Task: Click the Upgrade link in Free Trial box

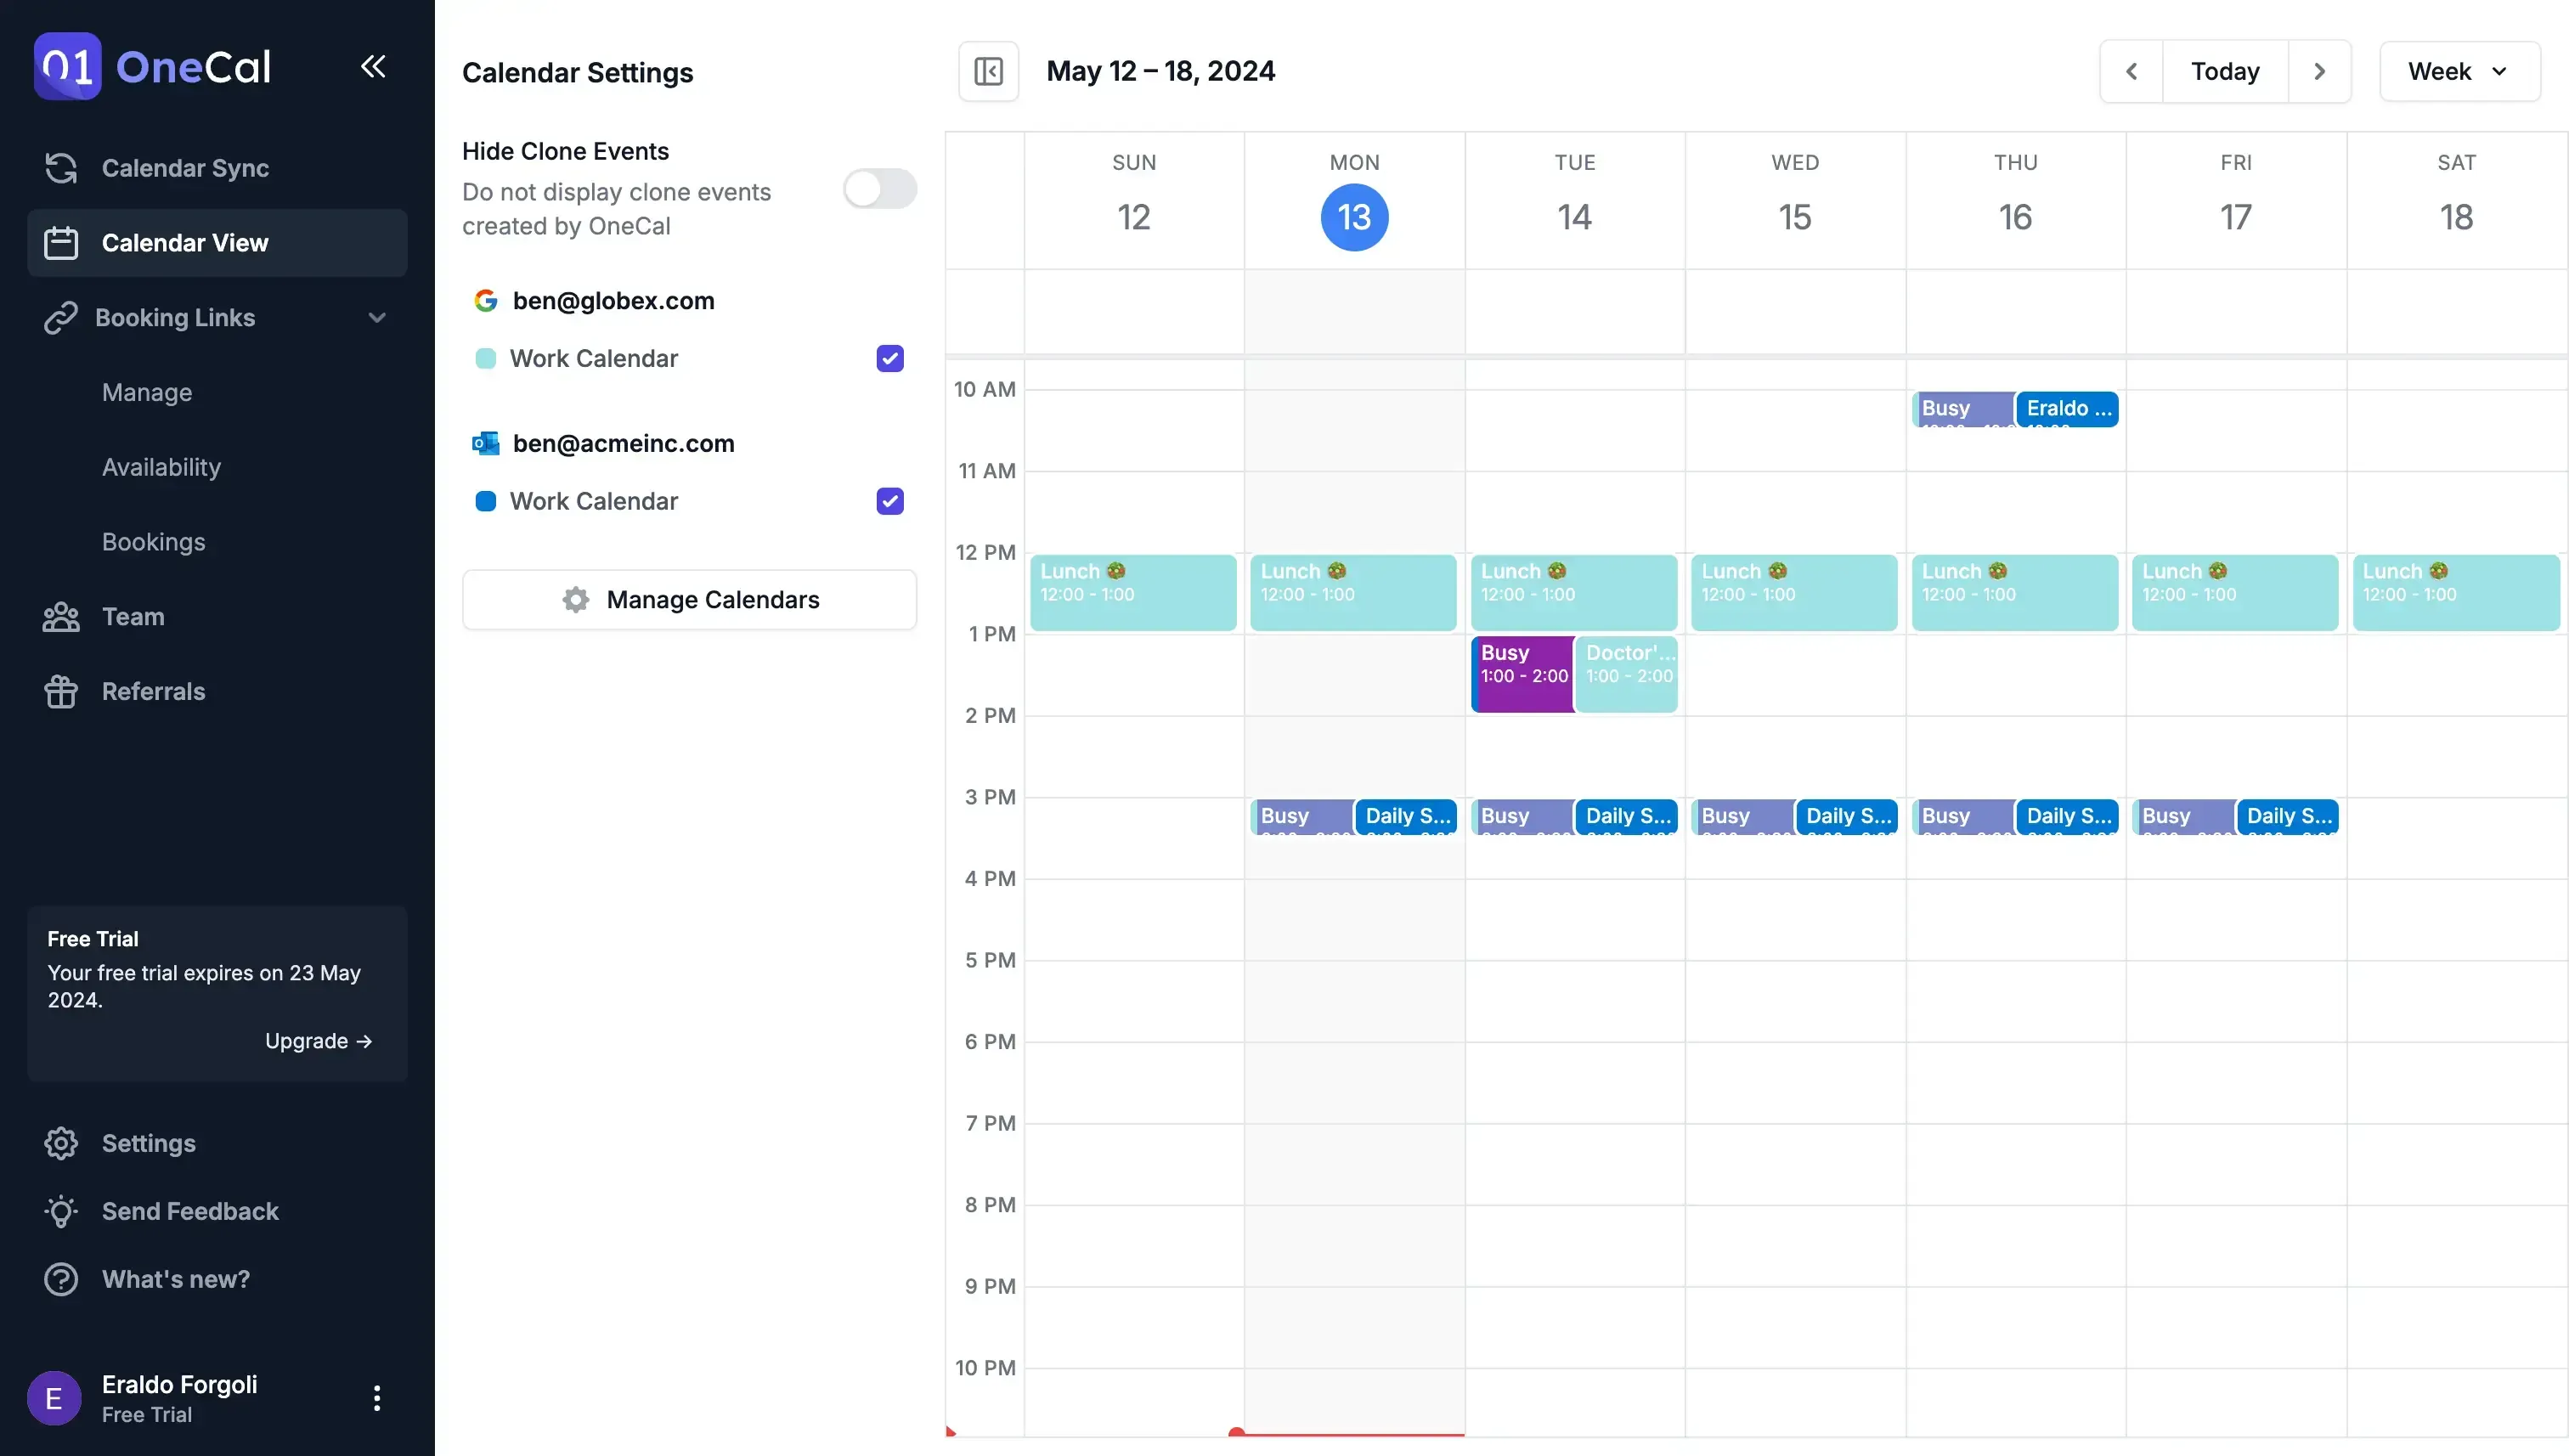Action: (x=318, y=1041)
